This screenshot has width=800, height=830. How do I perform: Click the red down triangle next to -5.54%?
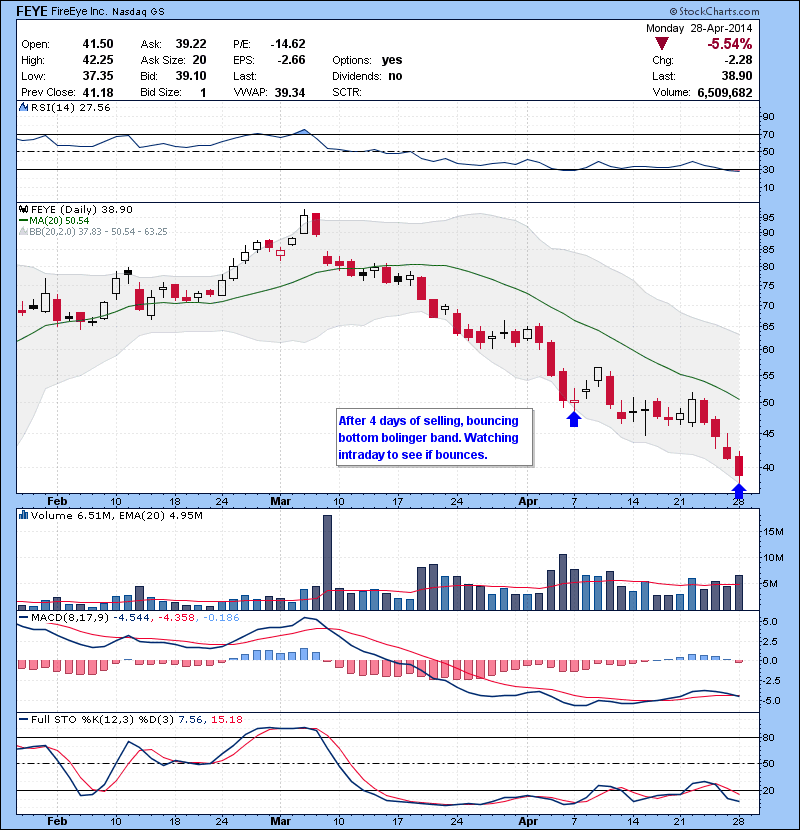661,43
